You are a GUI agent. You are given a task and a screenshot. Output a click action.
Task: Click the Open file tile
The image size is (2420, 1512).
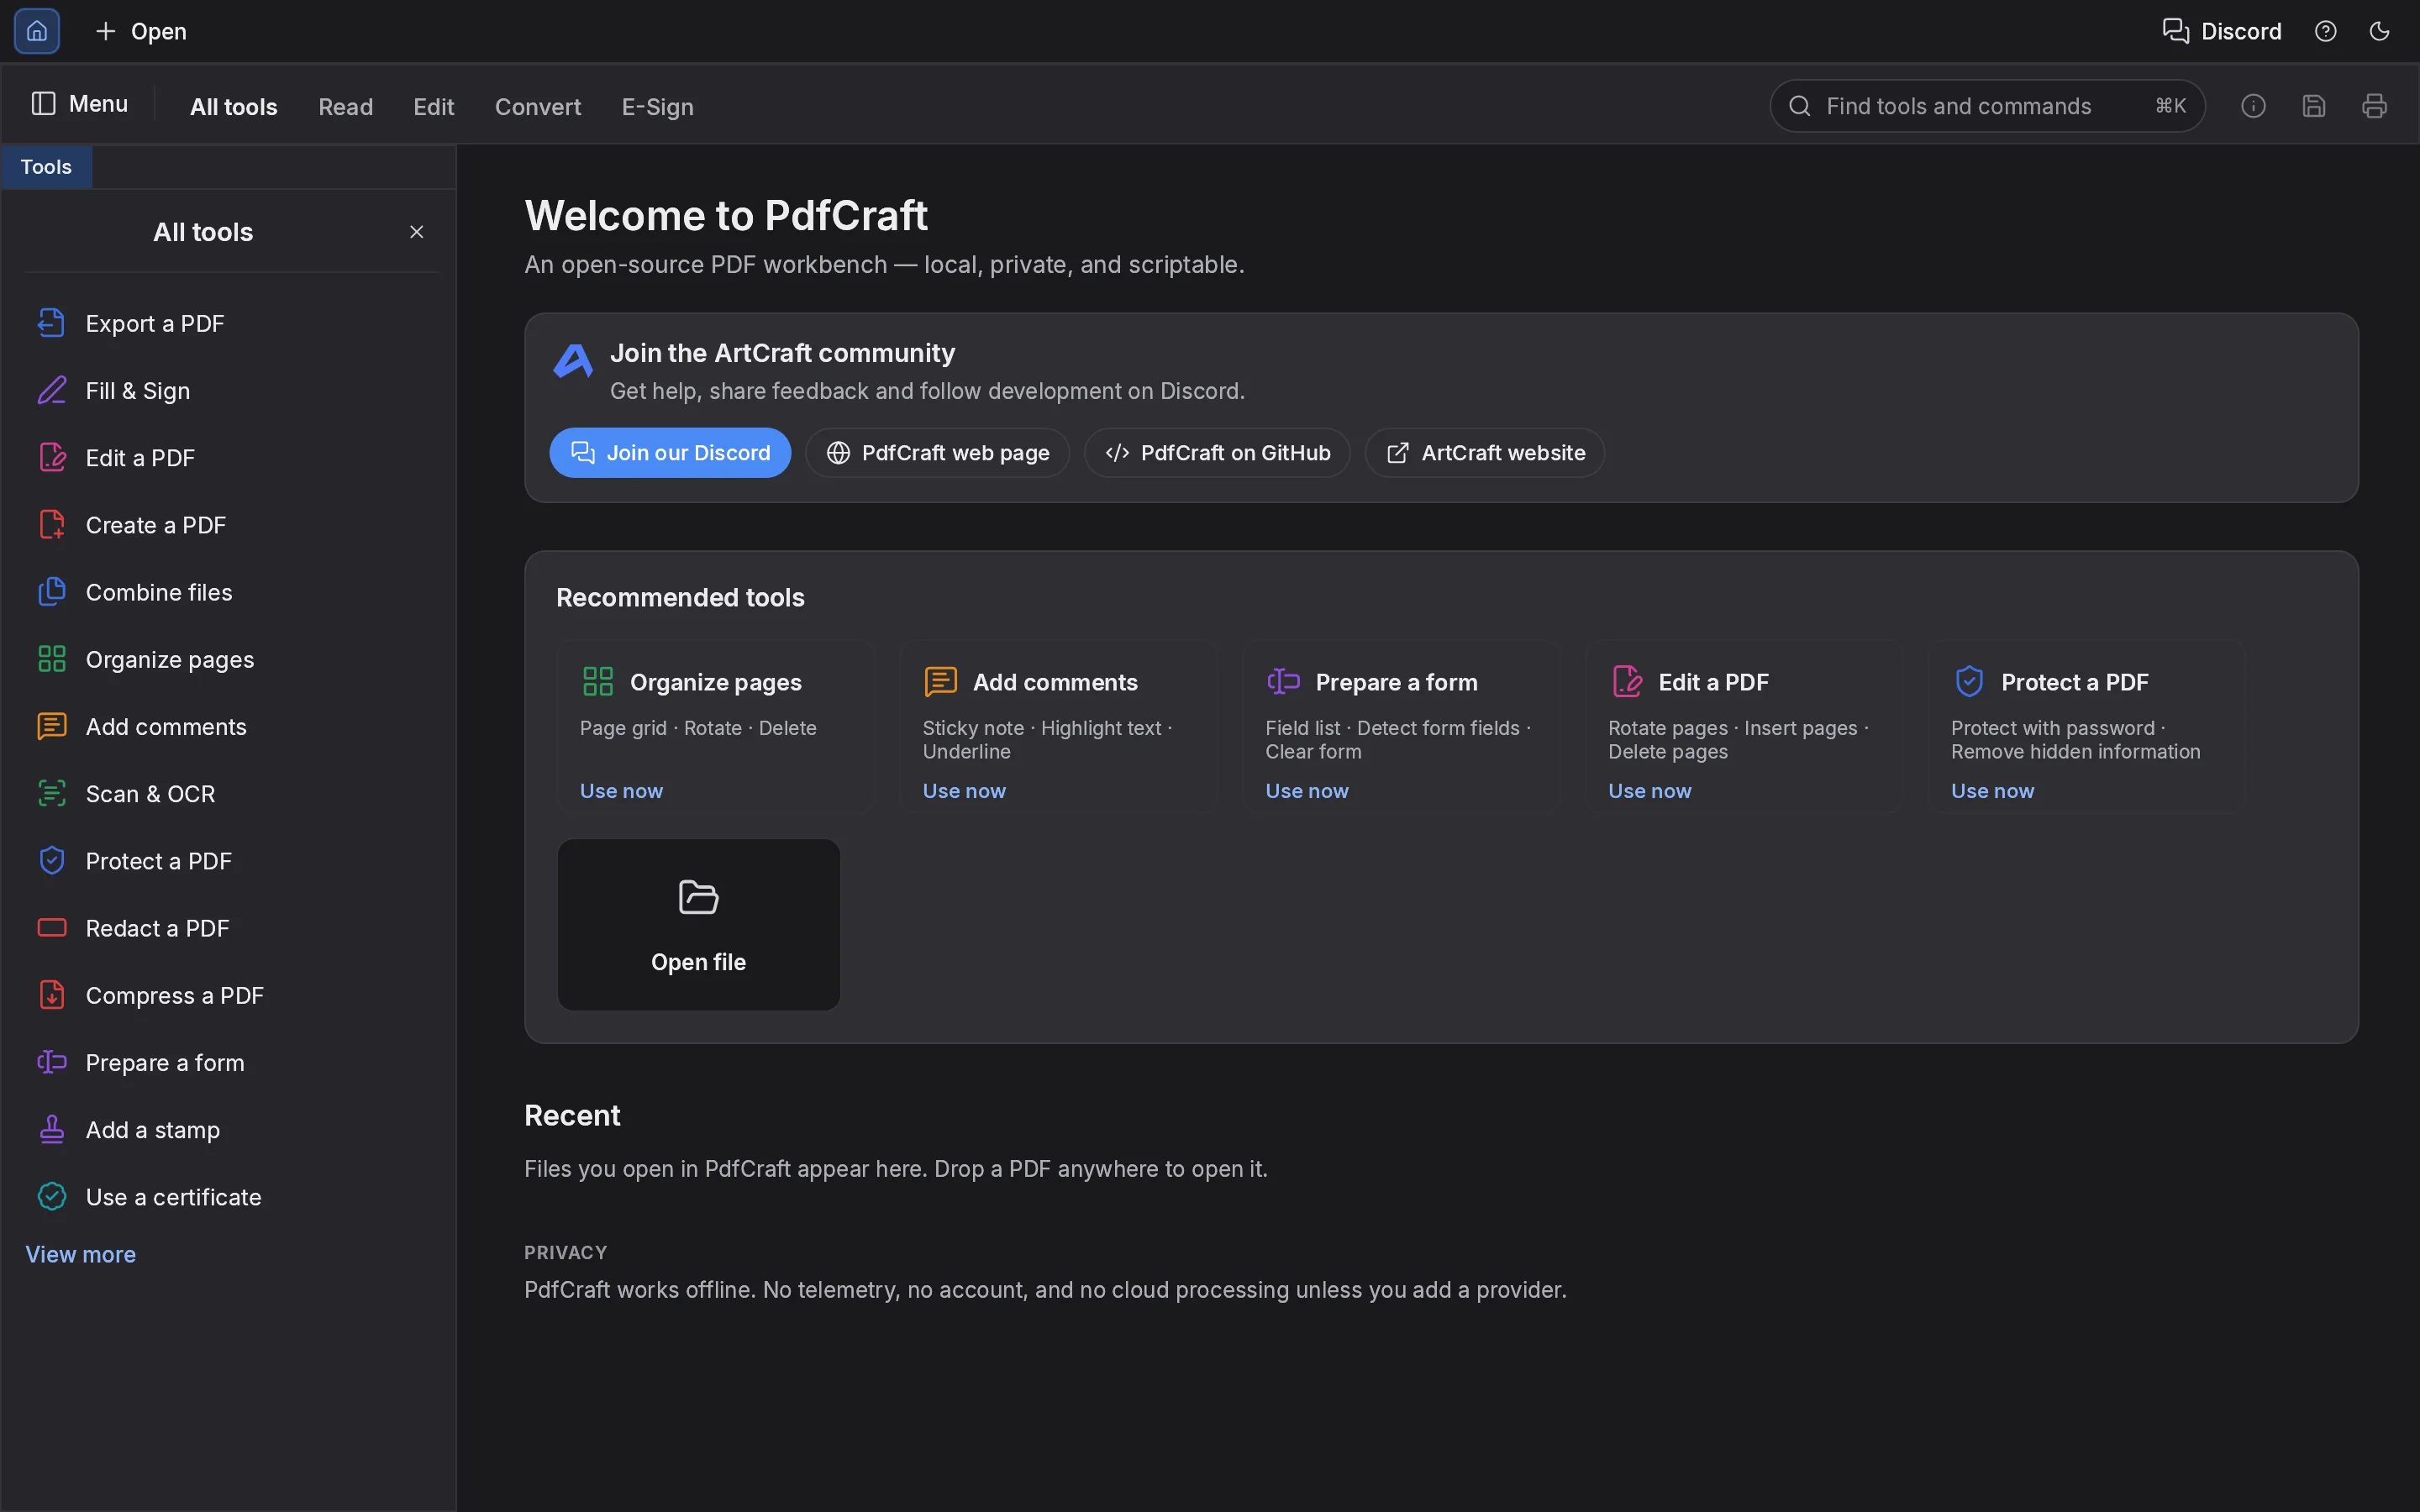(698, 924)
